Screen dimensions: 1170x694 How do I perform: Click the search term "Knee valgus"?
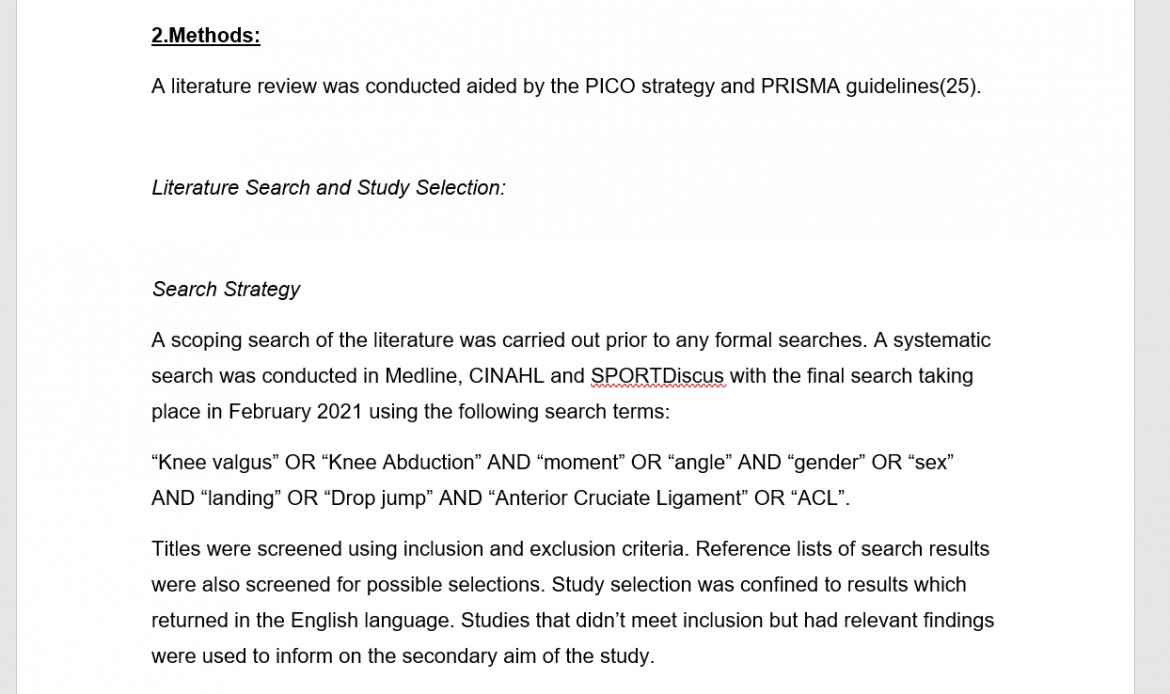coord(215,463)
